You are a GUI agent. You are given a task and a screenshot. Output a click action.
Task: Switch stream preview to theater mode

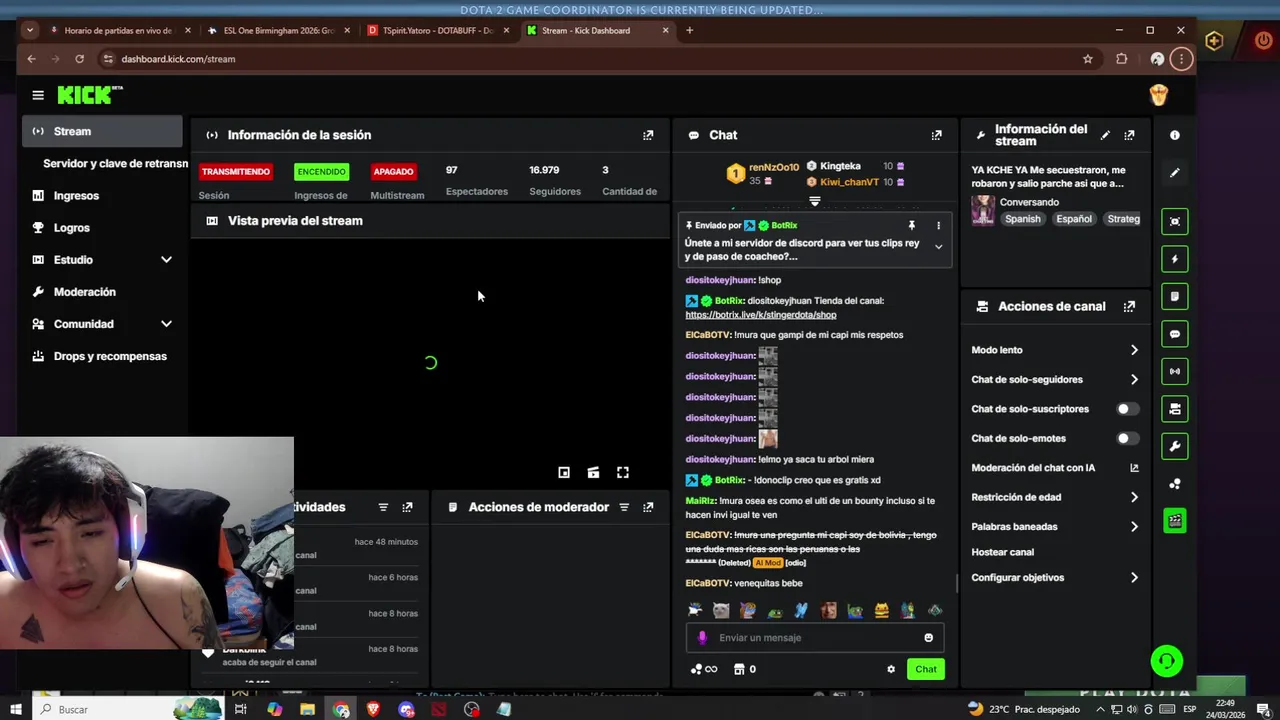(x=593, y=472)
